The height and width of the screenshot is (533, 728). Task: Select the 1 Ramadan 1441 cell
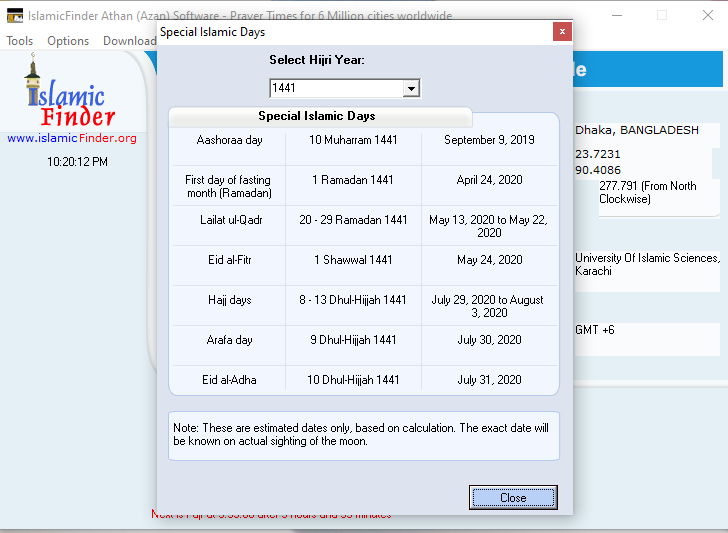(353, 180)
